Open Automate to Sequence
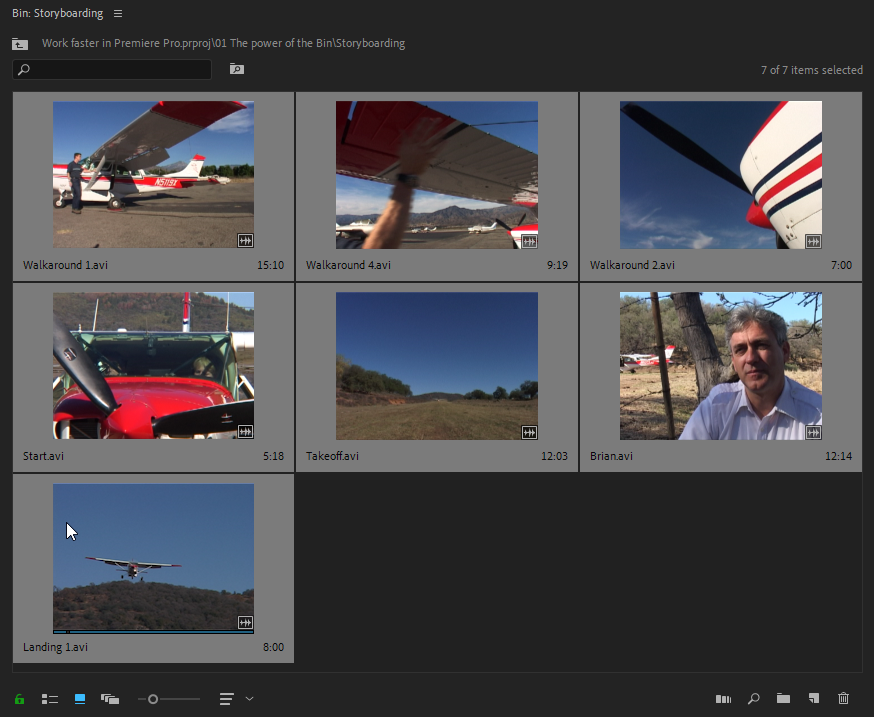Screen dimensions: 874x717 tap(723, 699)
